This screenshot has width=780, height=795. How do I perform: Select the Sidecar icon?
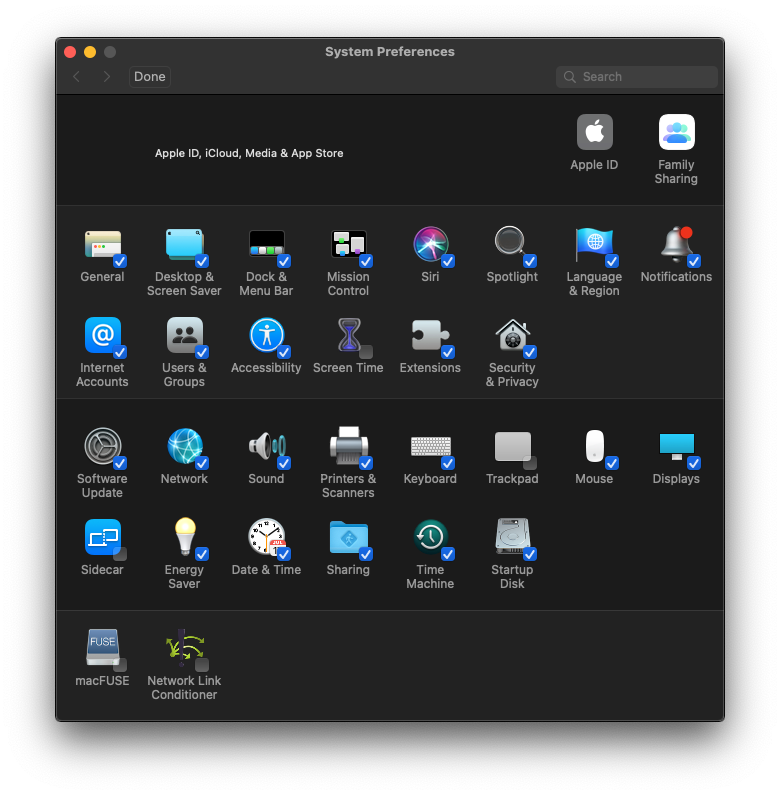102,537
